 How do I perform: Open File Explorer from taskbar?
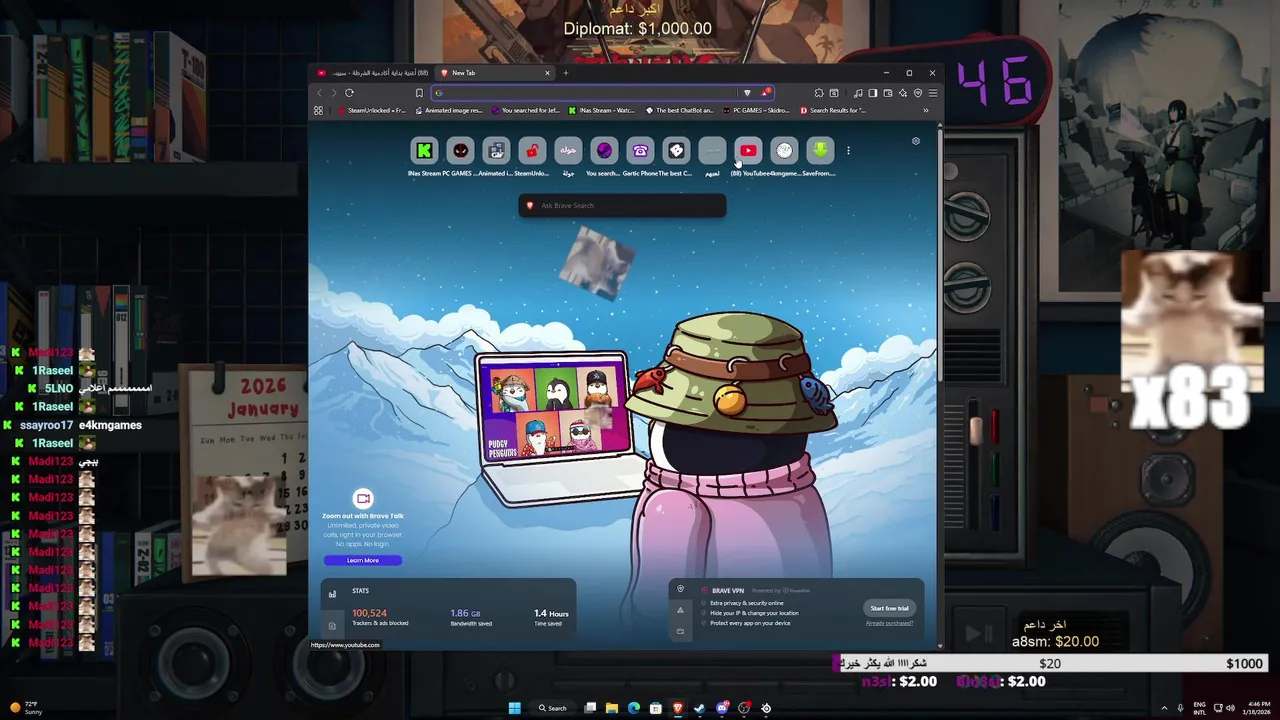[611, 708]
